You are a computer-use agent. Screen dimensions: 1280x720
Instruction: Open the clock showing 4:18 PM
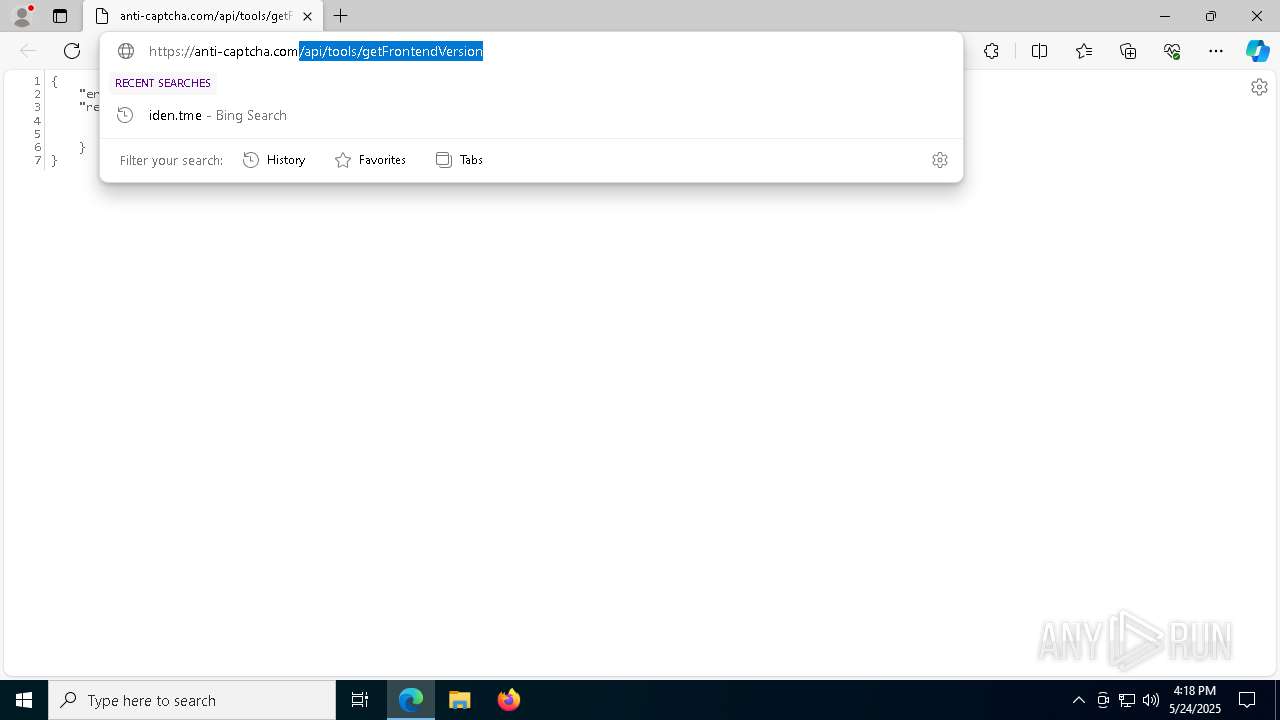[x=1195, y=700]
